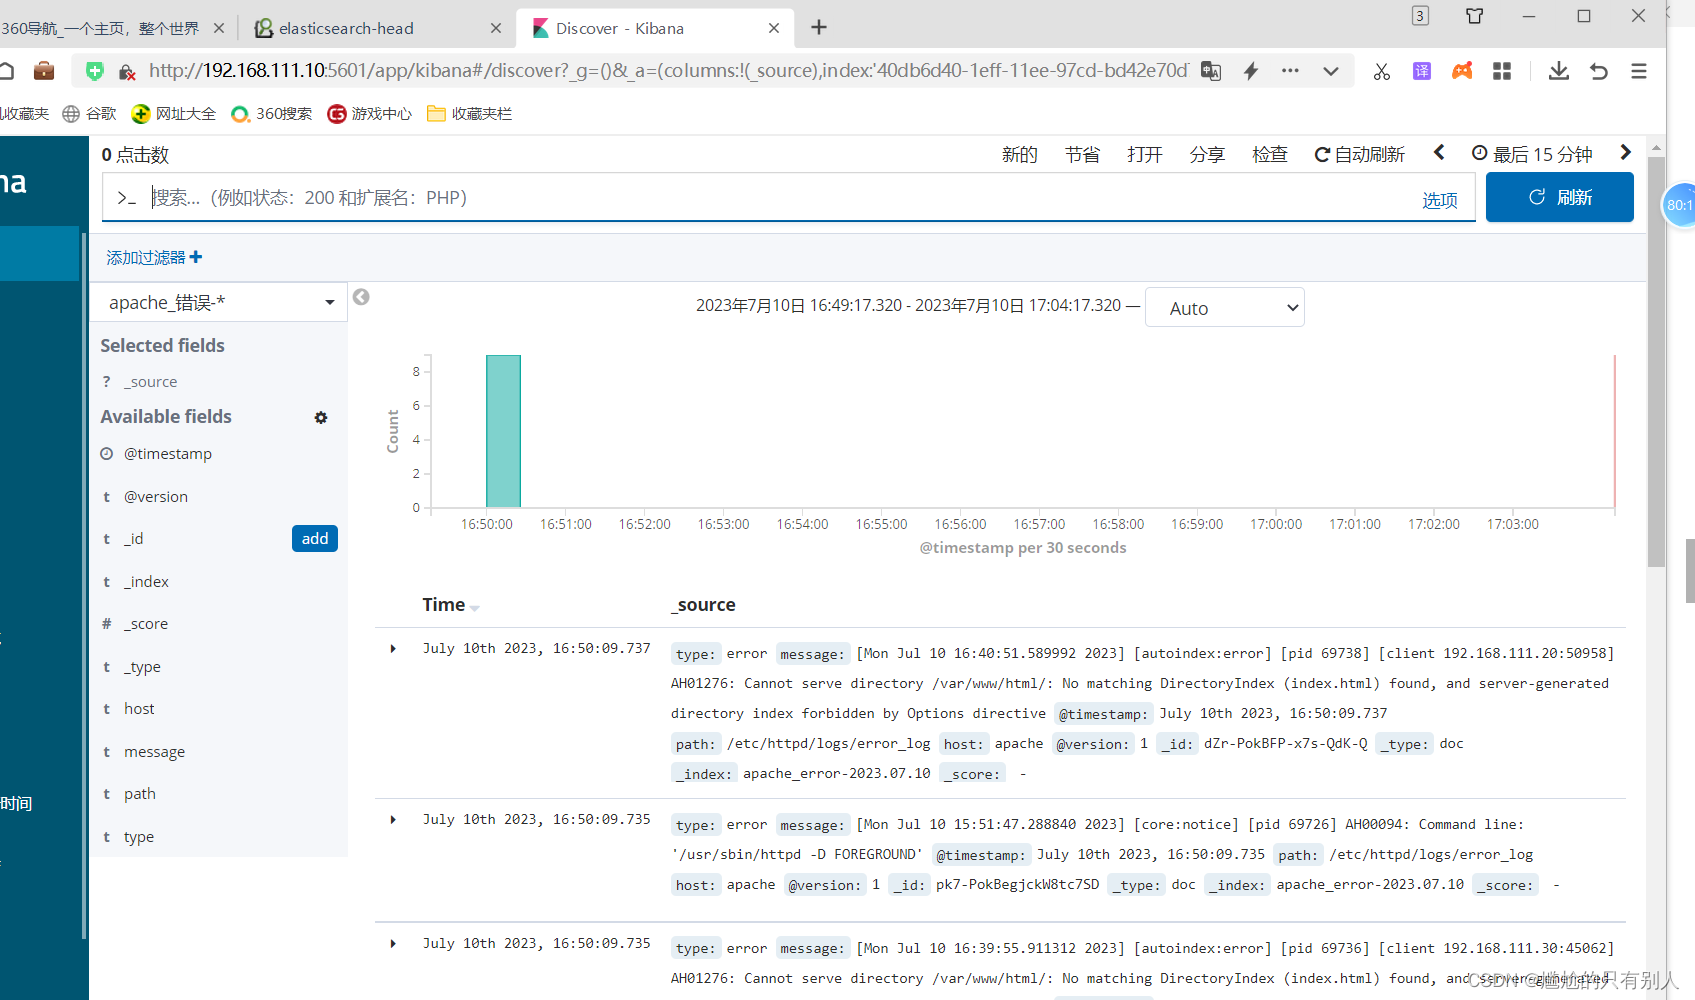This screenshot has height=1000, width=1695.
Task: Select the @timestamp field
Action: pos(167,454)
